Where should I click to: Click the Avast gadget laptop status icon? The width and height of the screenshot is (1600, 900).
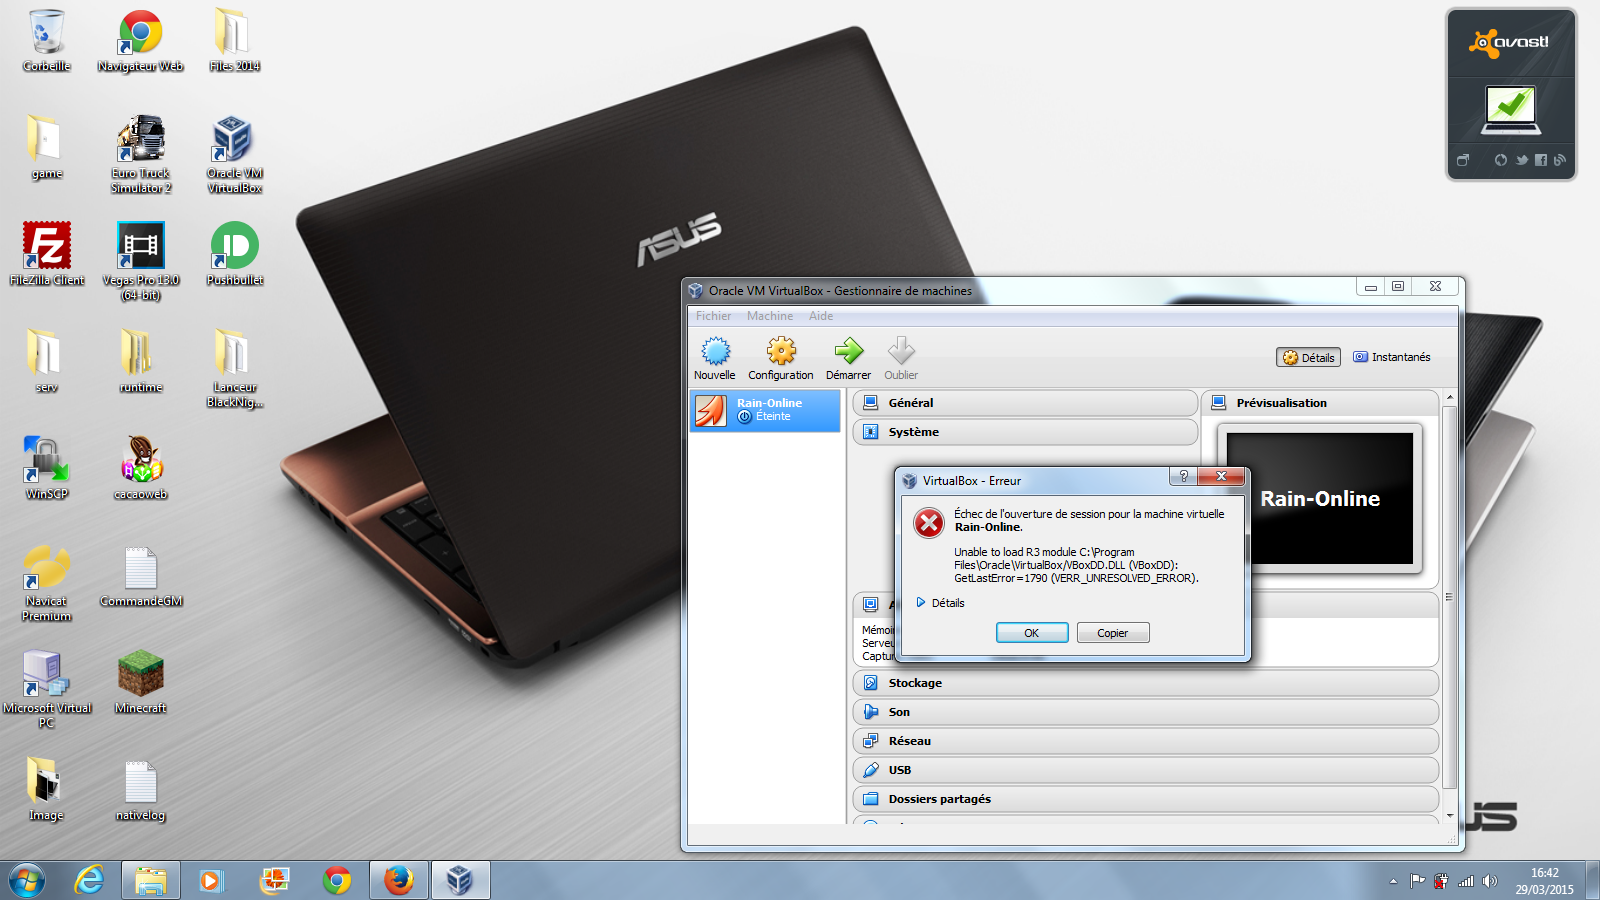(1511, 110)
